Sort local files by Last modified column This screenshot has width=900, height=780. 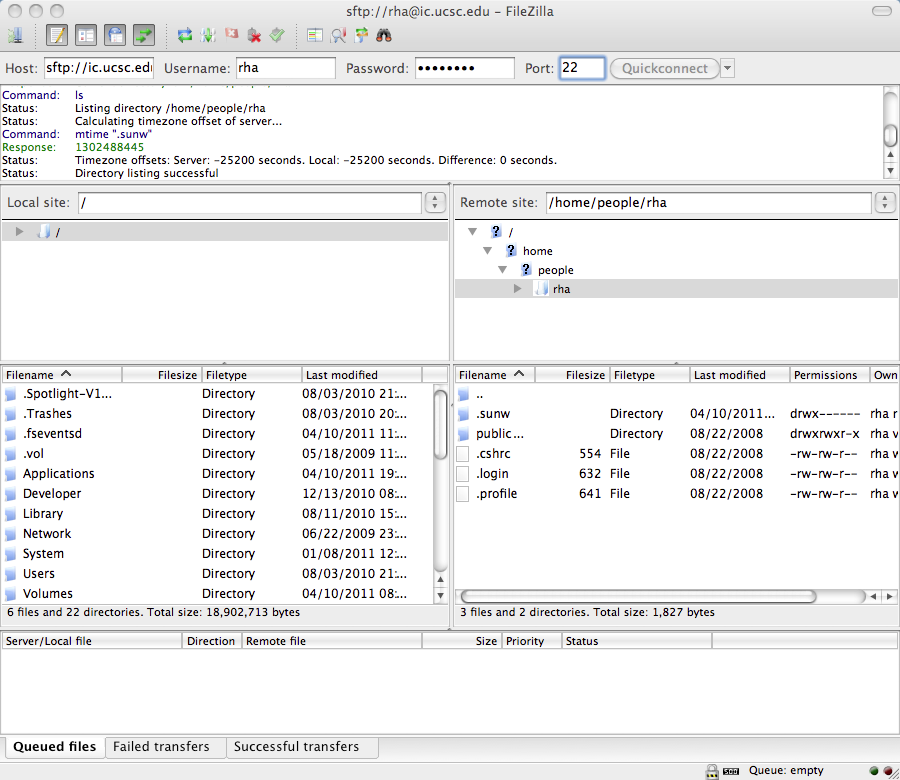(362, 375)
